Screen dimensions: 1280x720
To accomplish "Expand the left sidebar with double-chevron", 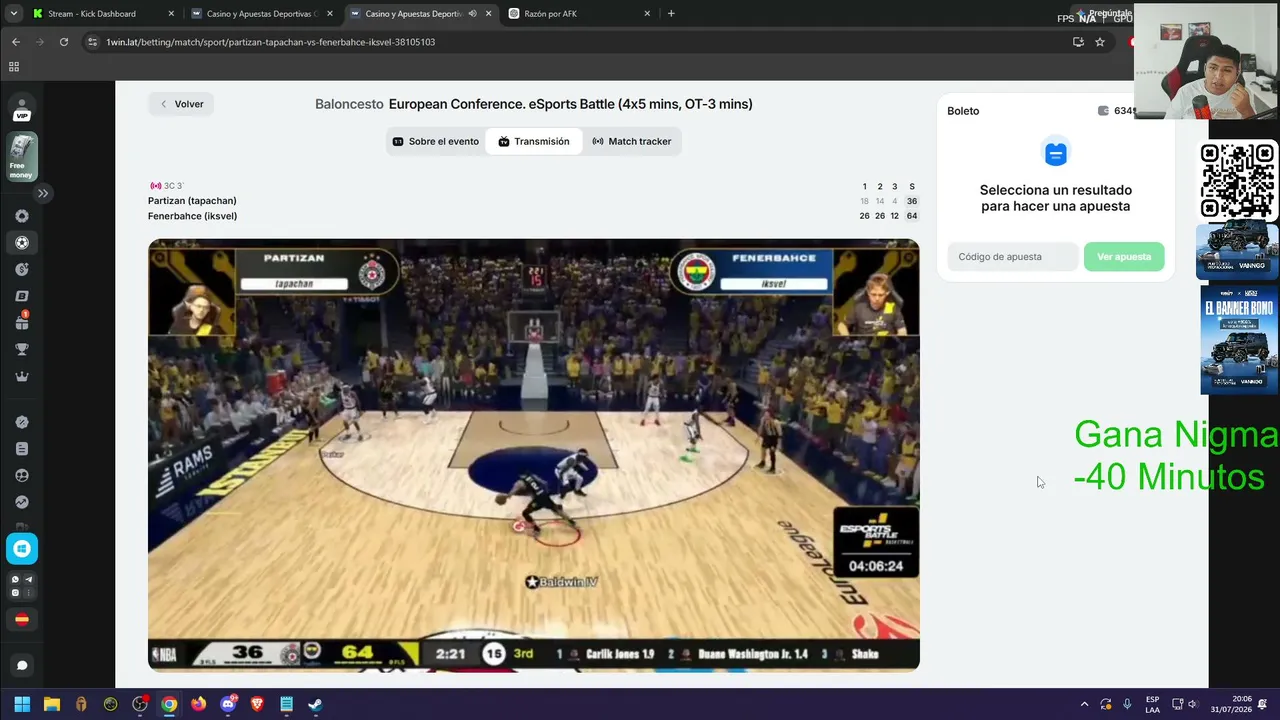I will pyautogui.click(x=43, y=193).
